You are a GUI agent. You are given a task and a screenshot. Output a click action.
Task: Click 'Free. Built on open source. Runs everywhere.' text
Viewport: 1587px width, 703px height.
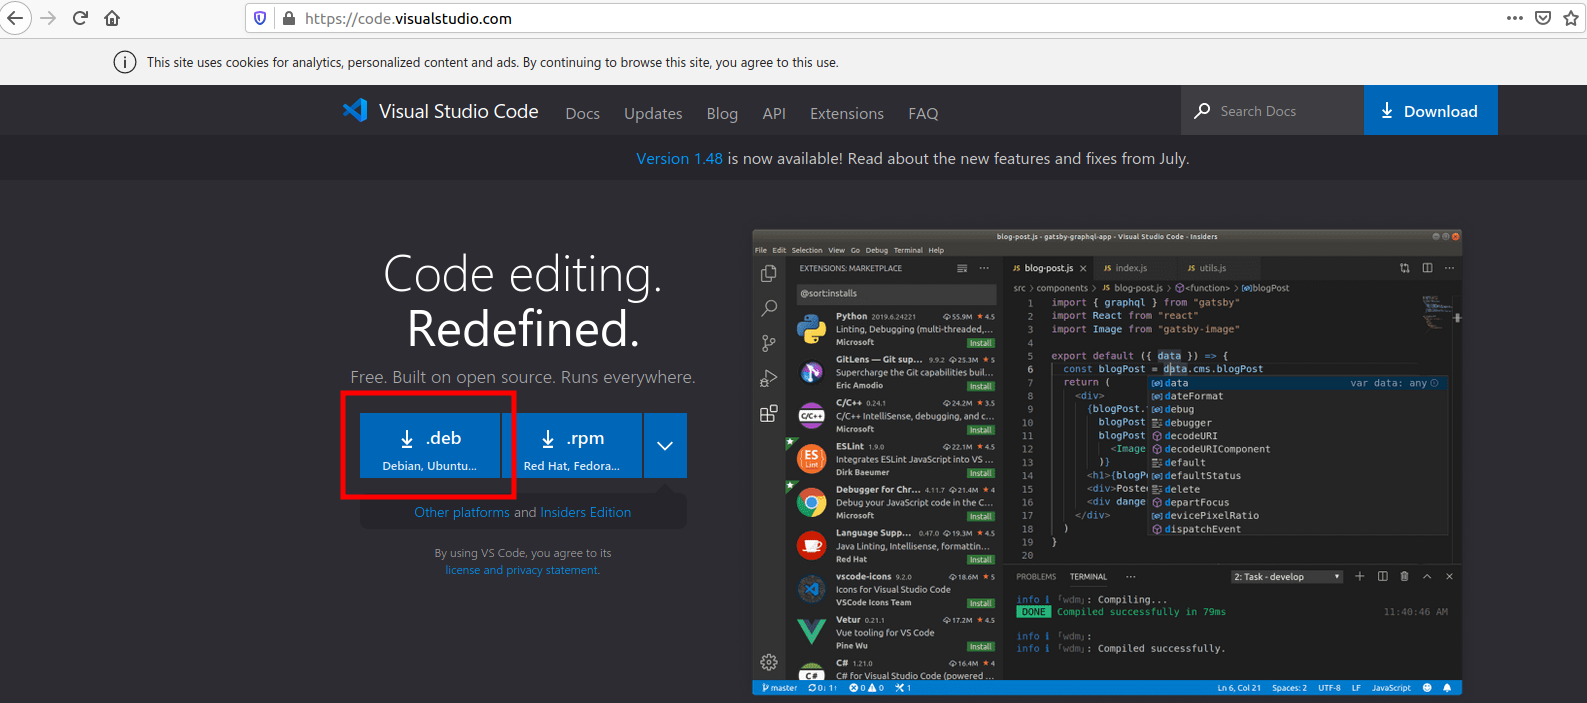(x=523, y=377)
